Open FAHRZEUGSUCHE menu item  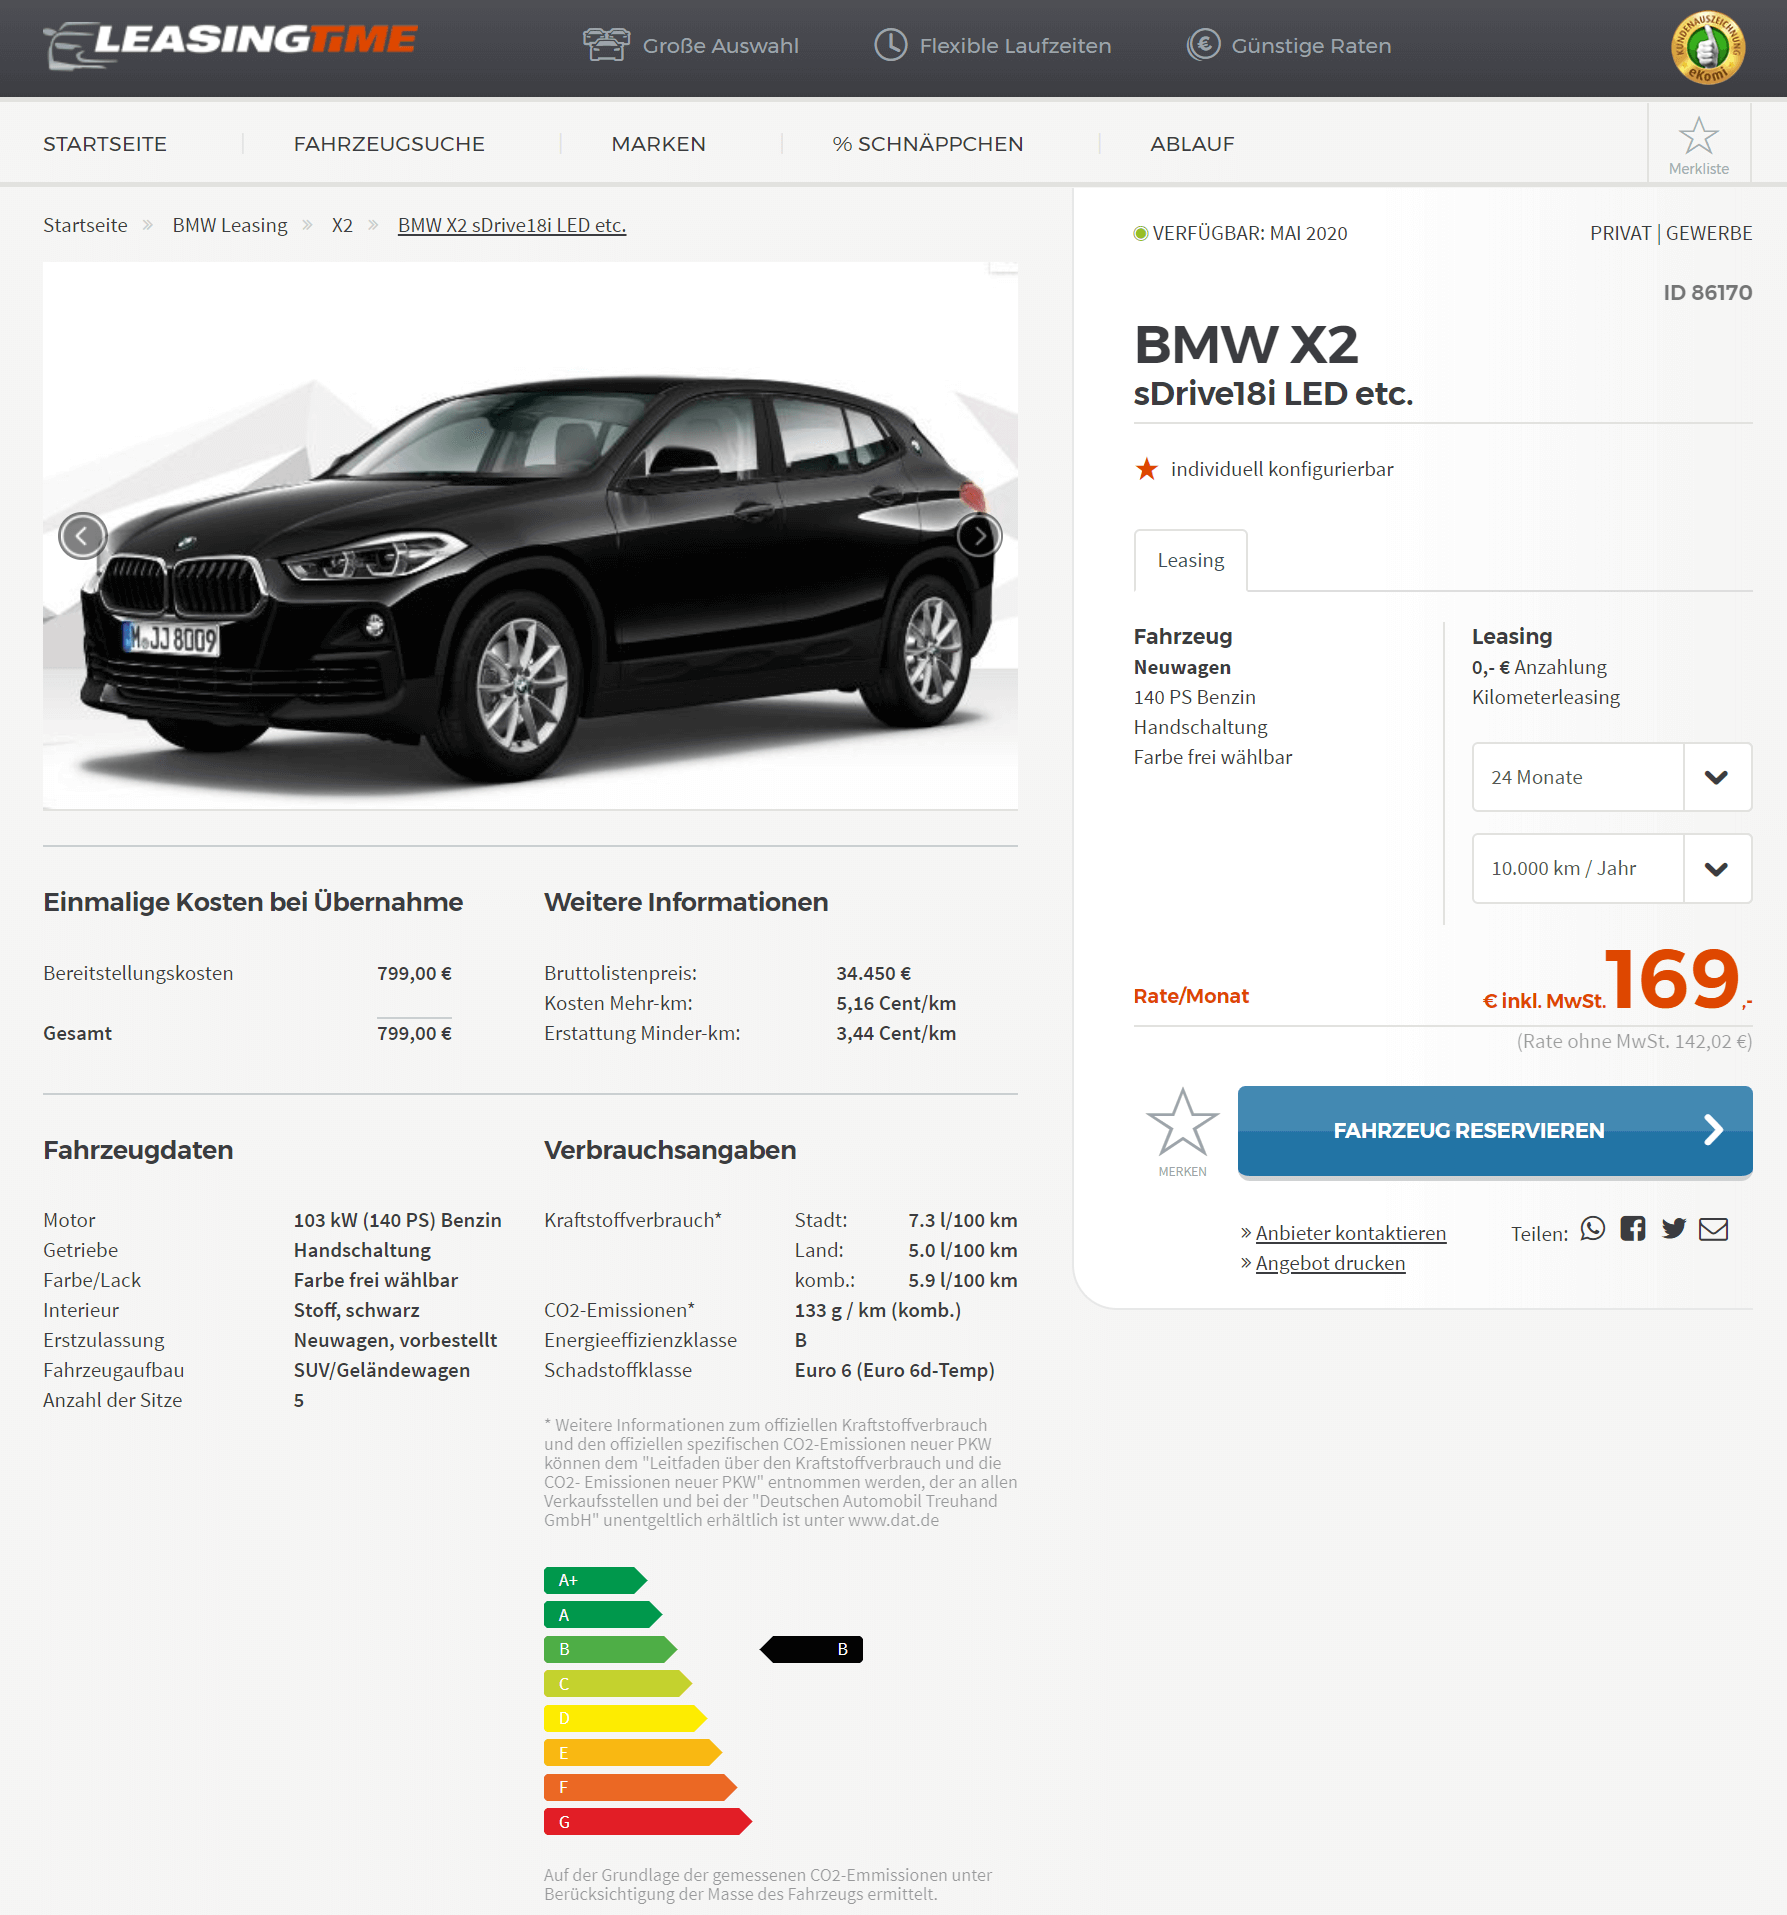tap(389, 144)
